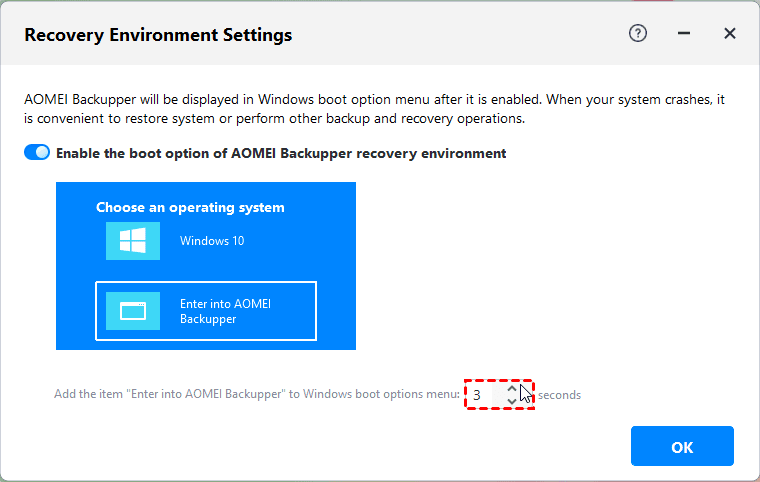Minimize the Recovery Environment Settings dialog

click(x=684, y=33)
